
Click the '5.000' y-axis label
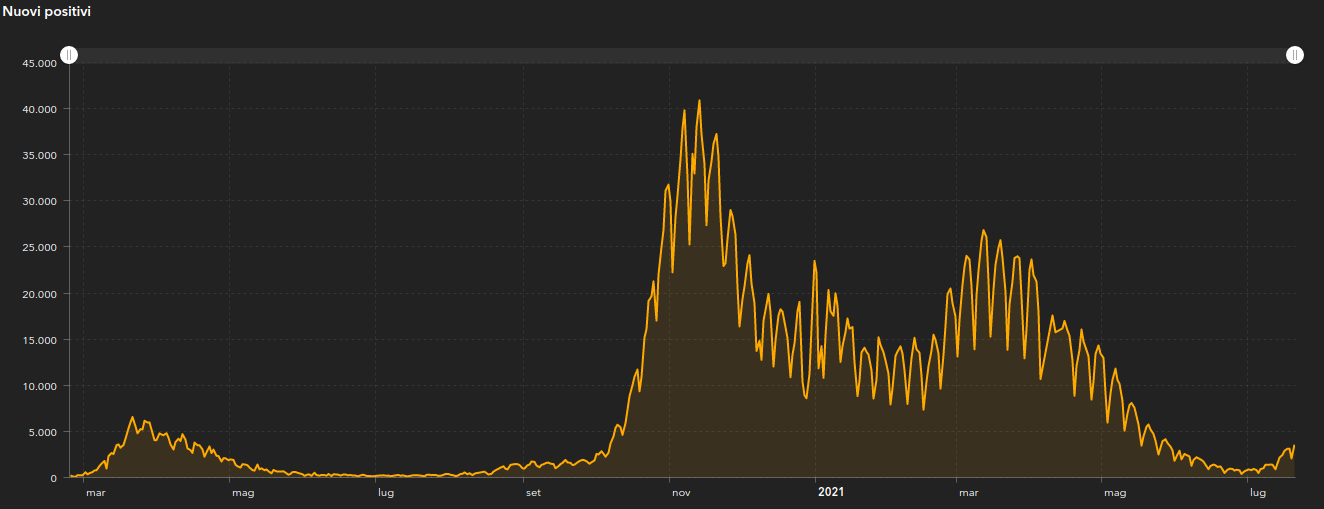pyautogui.click(x=41, y=432)
